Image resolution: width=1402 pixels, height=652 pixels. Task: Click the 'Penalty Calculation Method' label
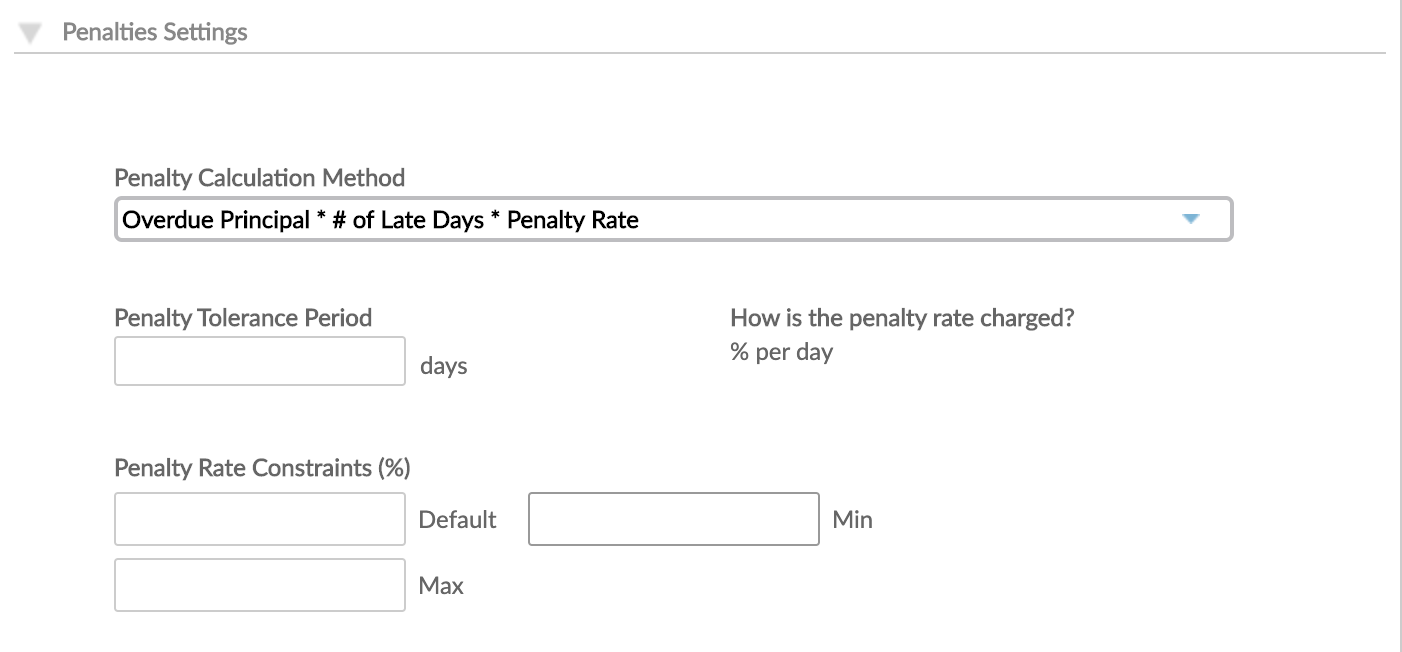click(260, 177)
